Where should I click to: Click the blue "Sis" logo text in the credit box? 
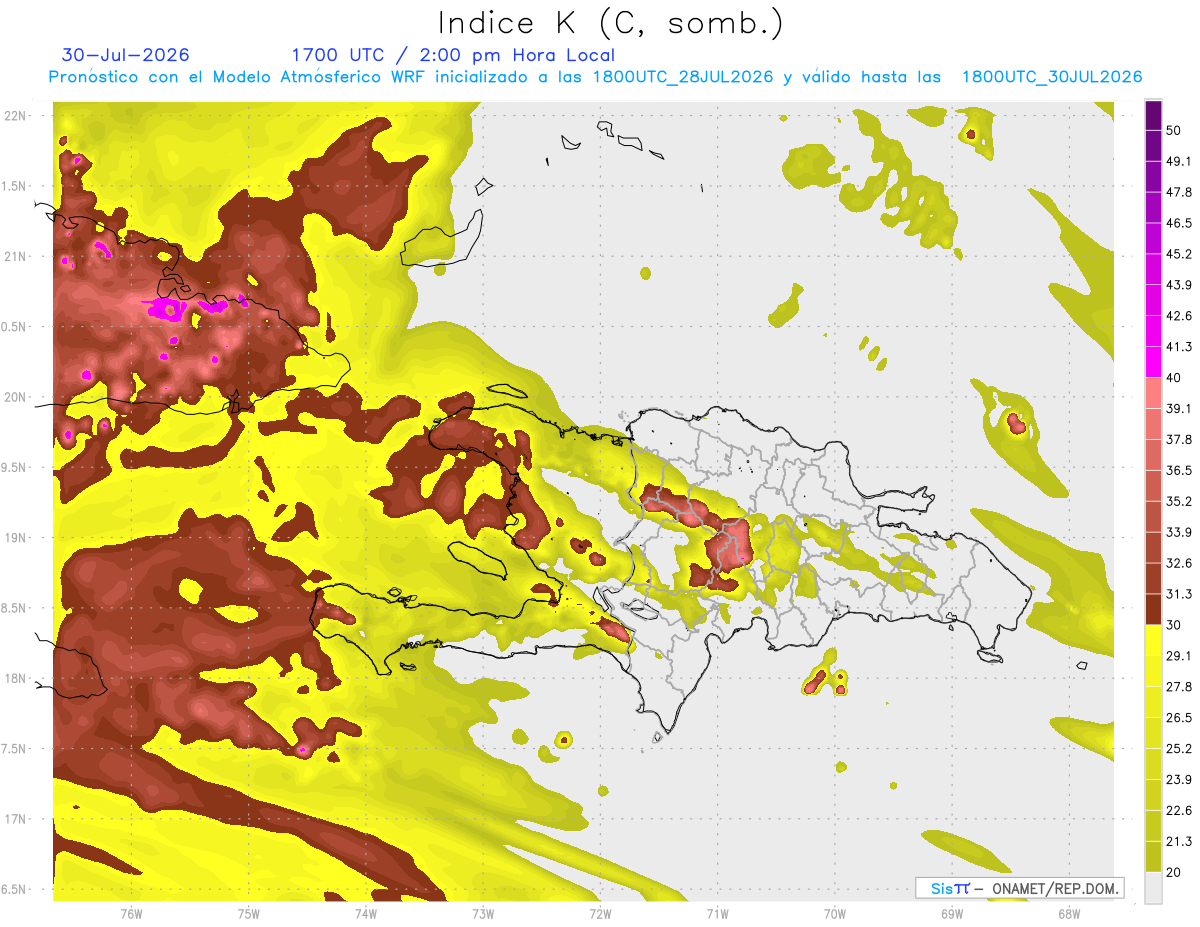tap(941, 888)
